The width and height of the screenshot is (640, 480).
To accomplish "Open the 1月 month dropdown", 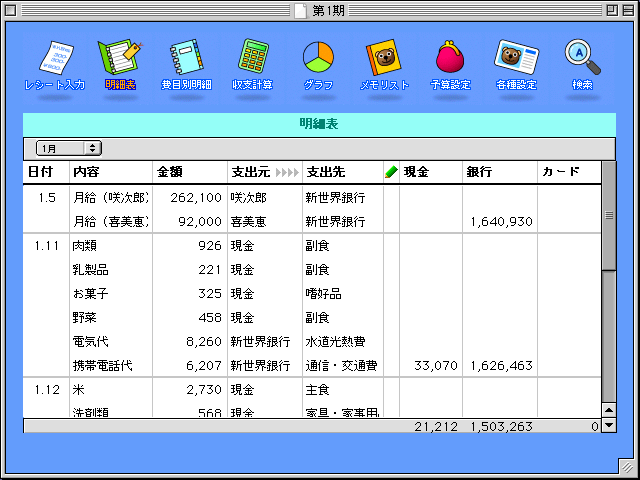I will [x=69, y=148].
